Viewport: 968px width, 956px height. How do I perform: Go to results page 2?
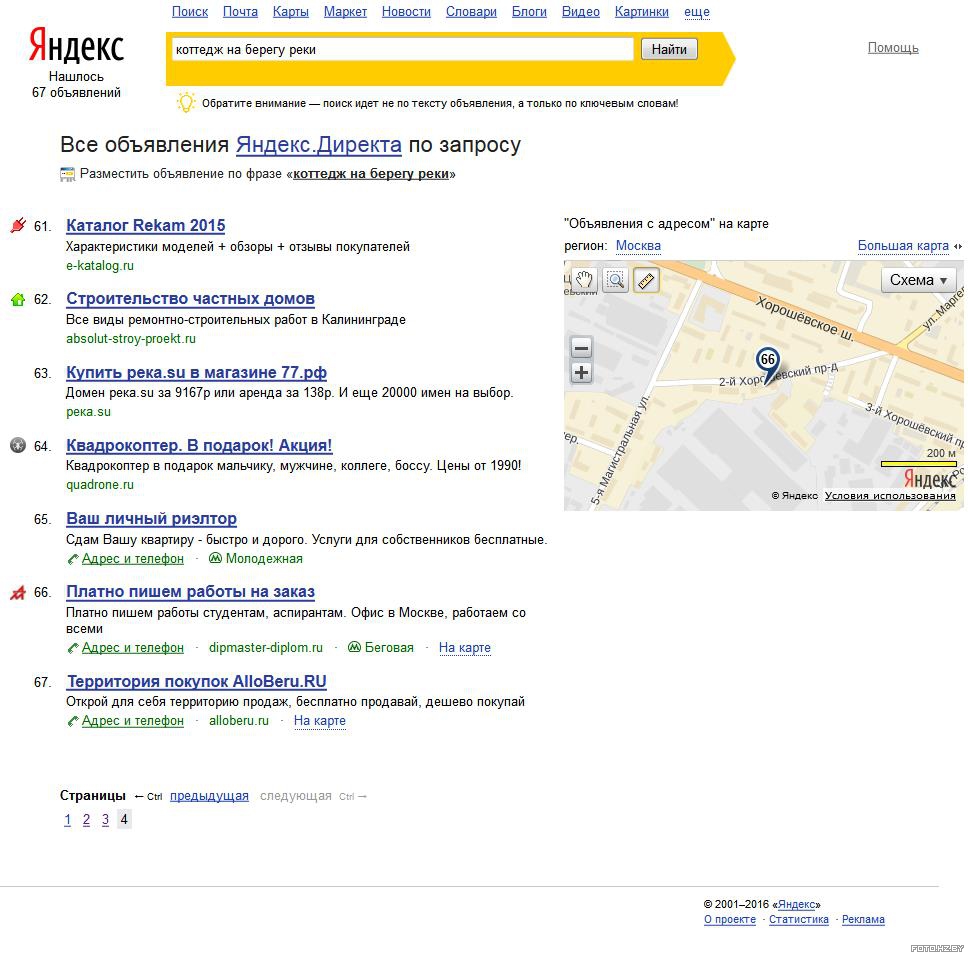(86, 820)
